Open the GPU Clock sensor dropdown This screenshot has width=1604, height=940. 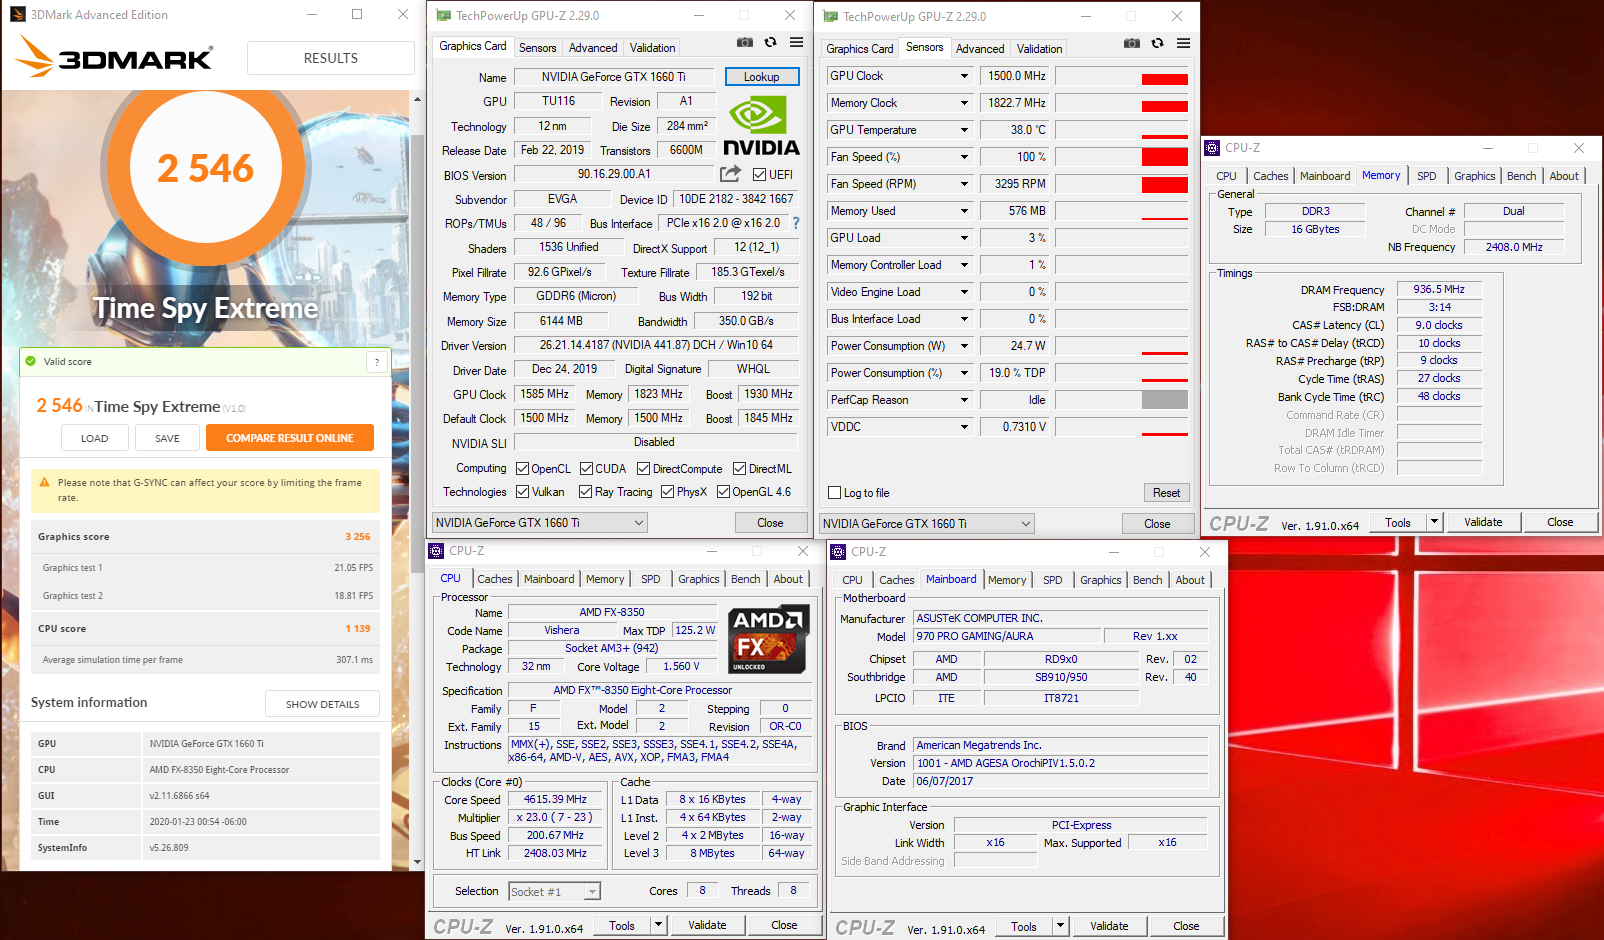coord(964,76)
